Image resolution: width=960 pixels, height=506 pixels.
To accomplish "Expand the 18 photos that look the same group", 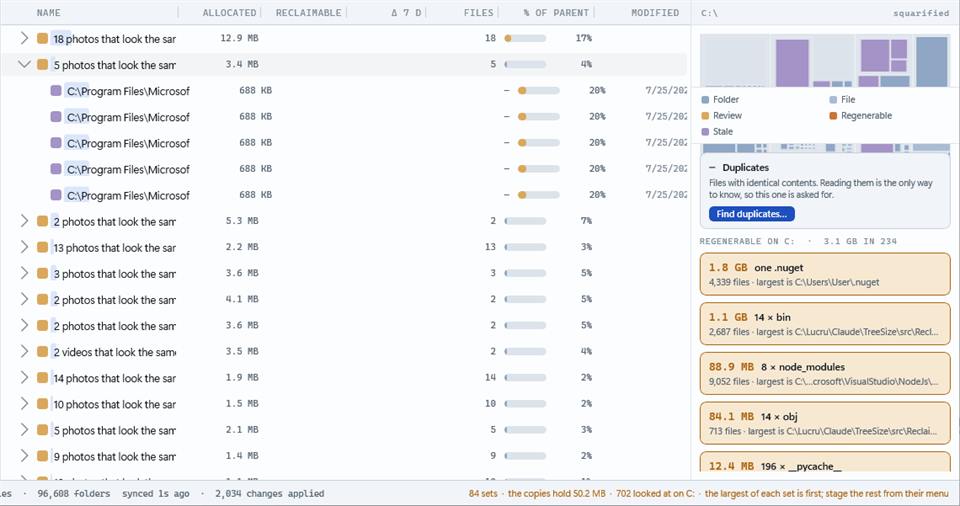I will coord(24,38).
